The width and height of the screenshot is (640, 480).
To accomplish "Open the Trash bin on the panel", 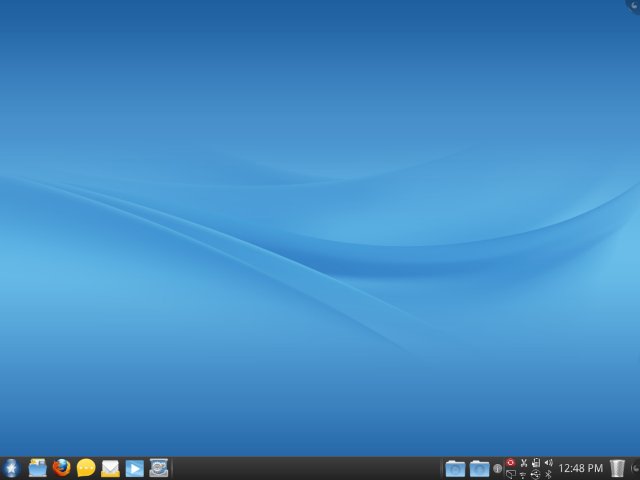I will click(617, 468).
